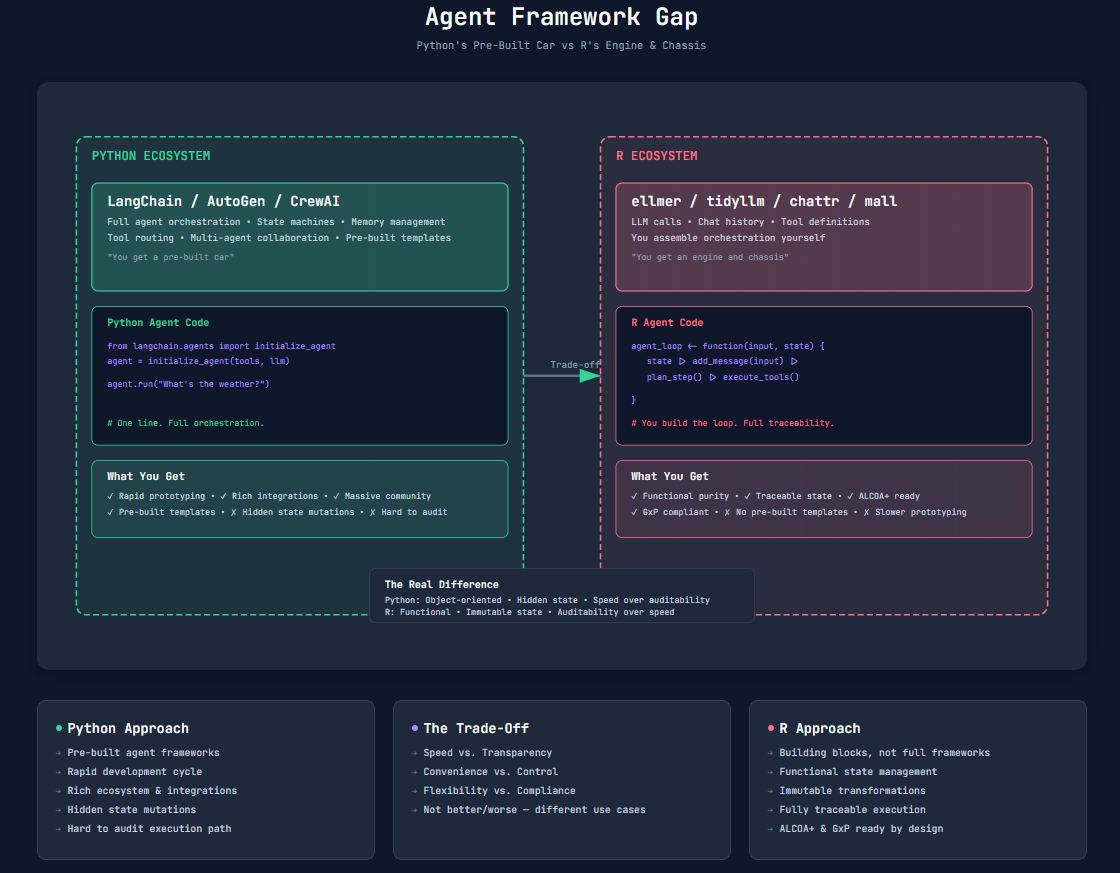Click the checkmark beside Rapid prototyping
The height and width of the screenshot is (873, 1120).
click(108, 496)
